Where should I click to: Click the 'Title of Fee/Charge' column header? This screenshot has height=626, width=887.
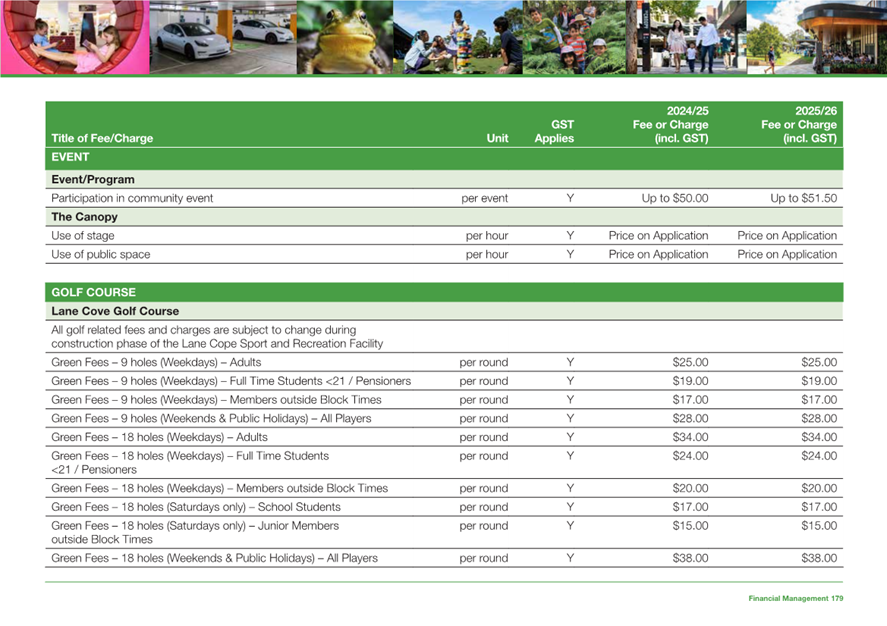pyautogui.click(x=102, y=139)
